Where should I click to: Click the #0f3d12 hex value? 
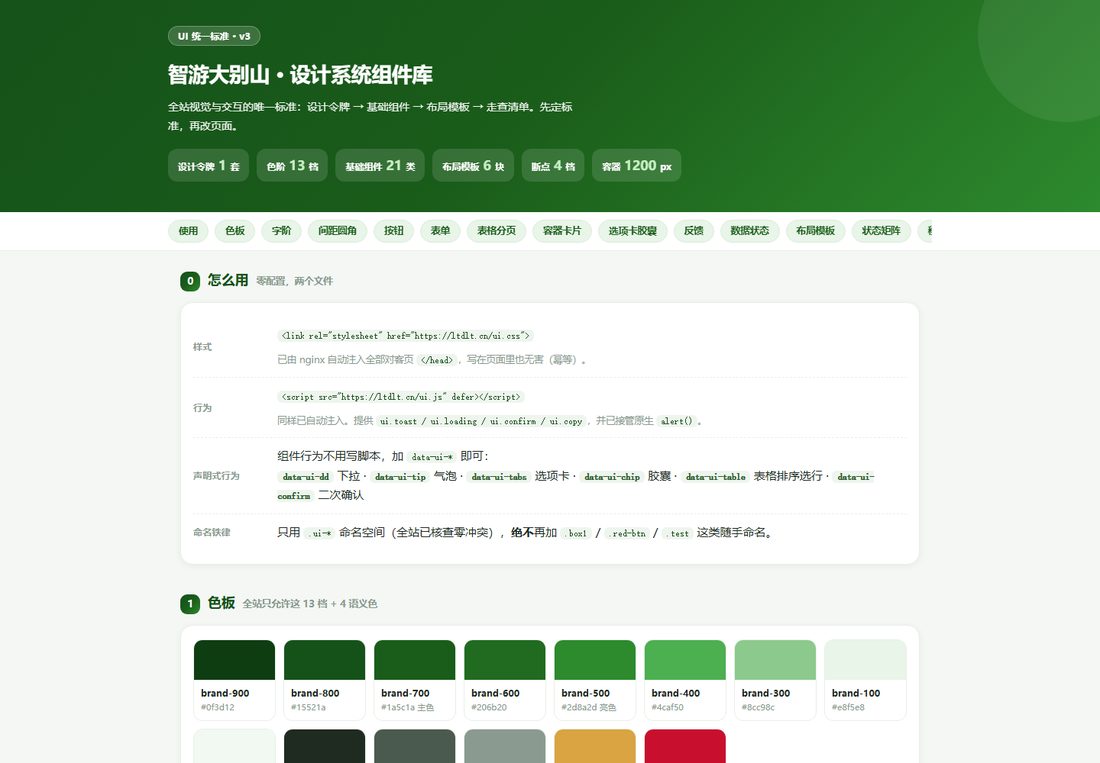coord(217,708)
